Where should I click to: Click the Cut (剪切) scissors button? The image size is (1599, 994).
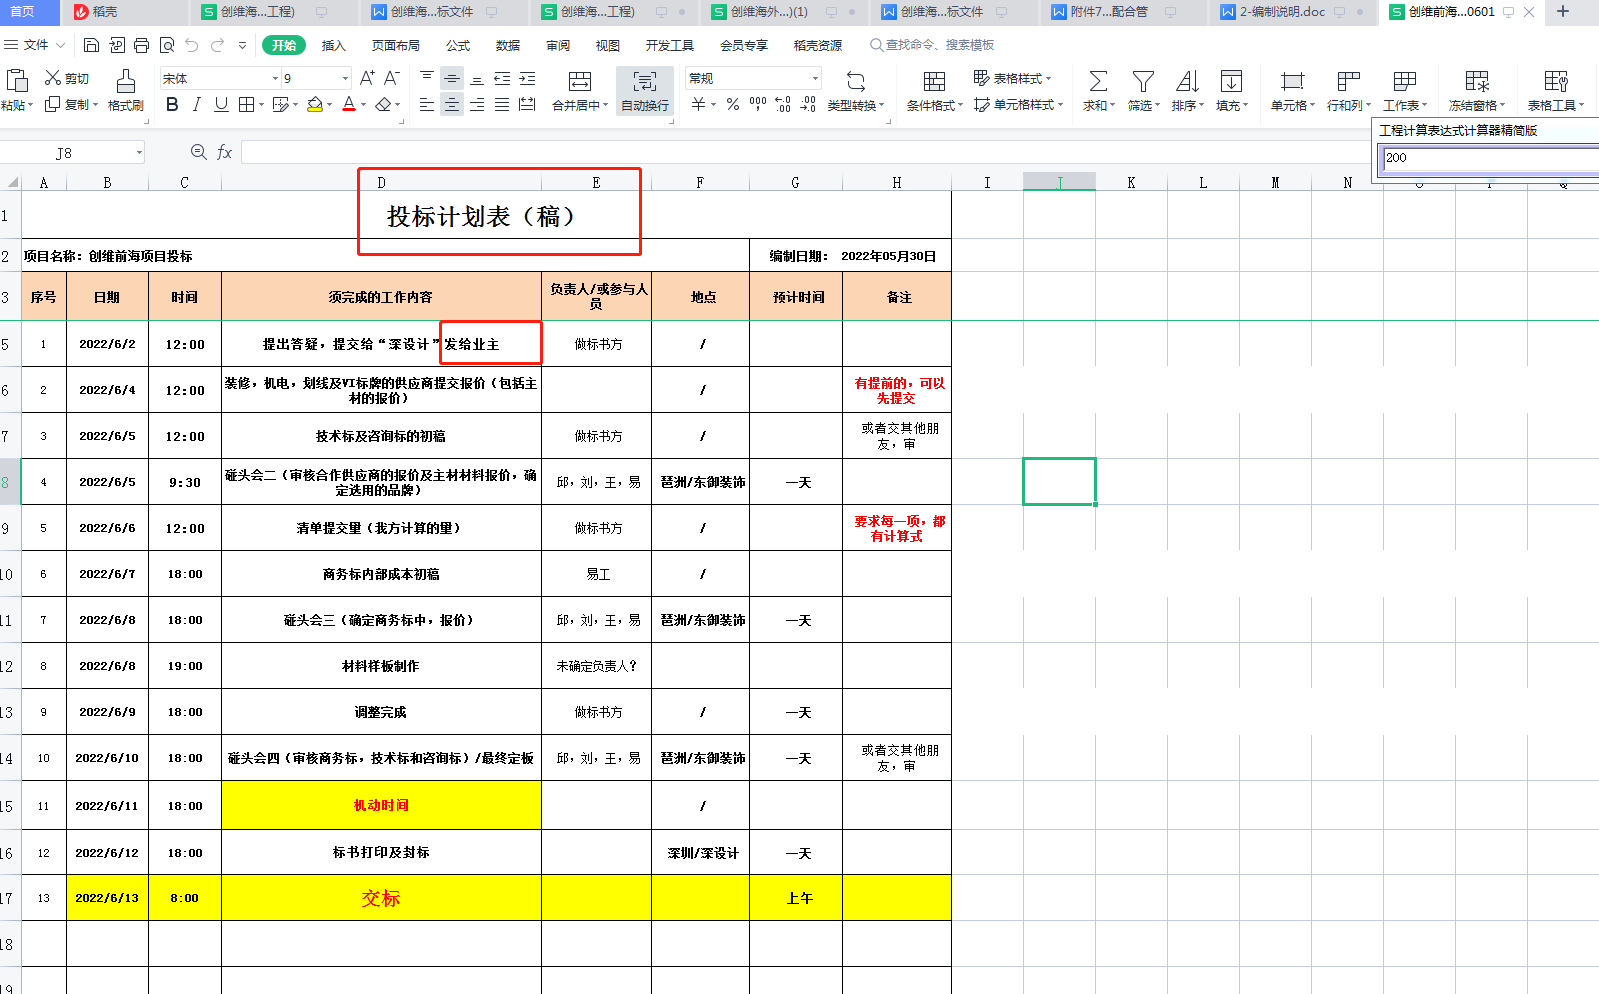[67, 78]
